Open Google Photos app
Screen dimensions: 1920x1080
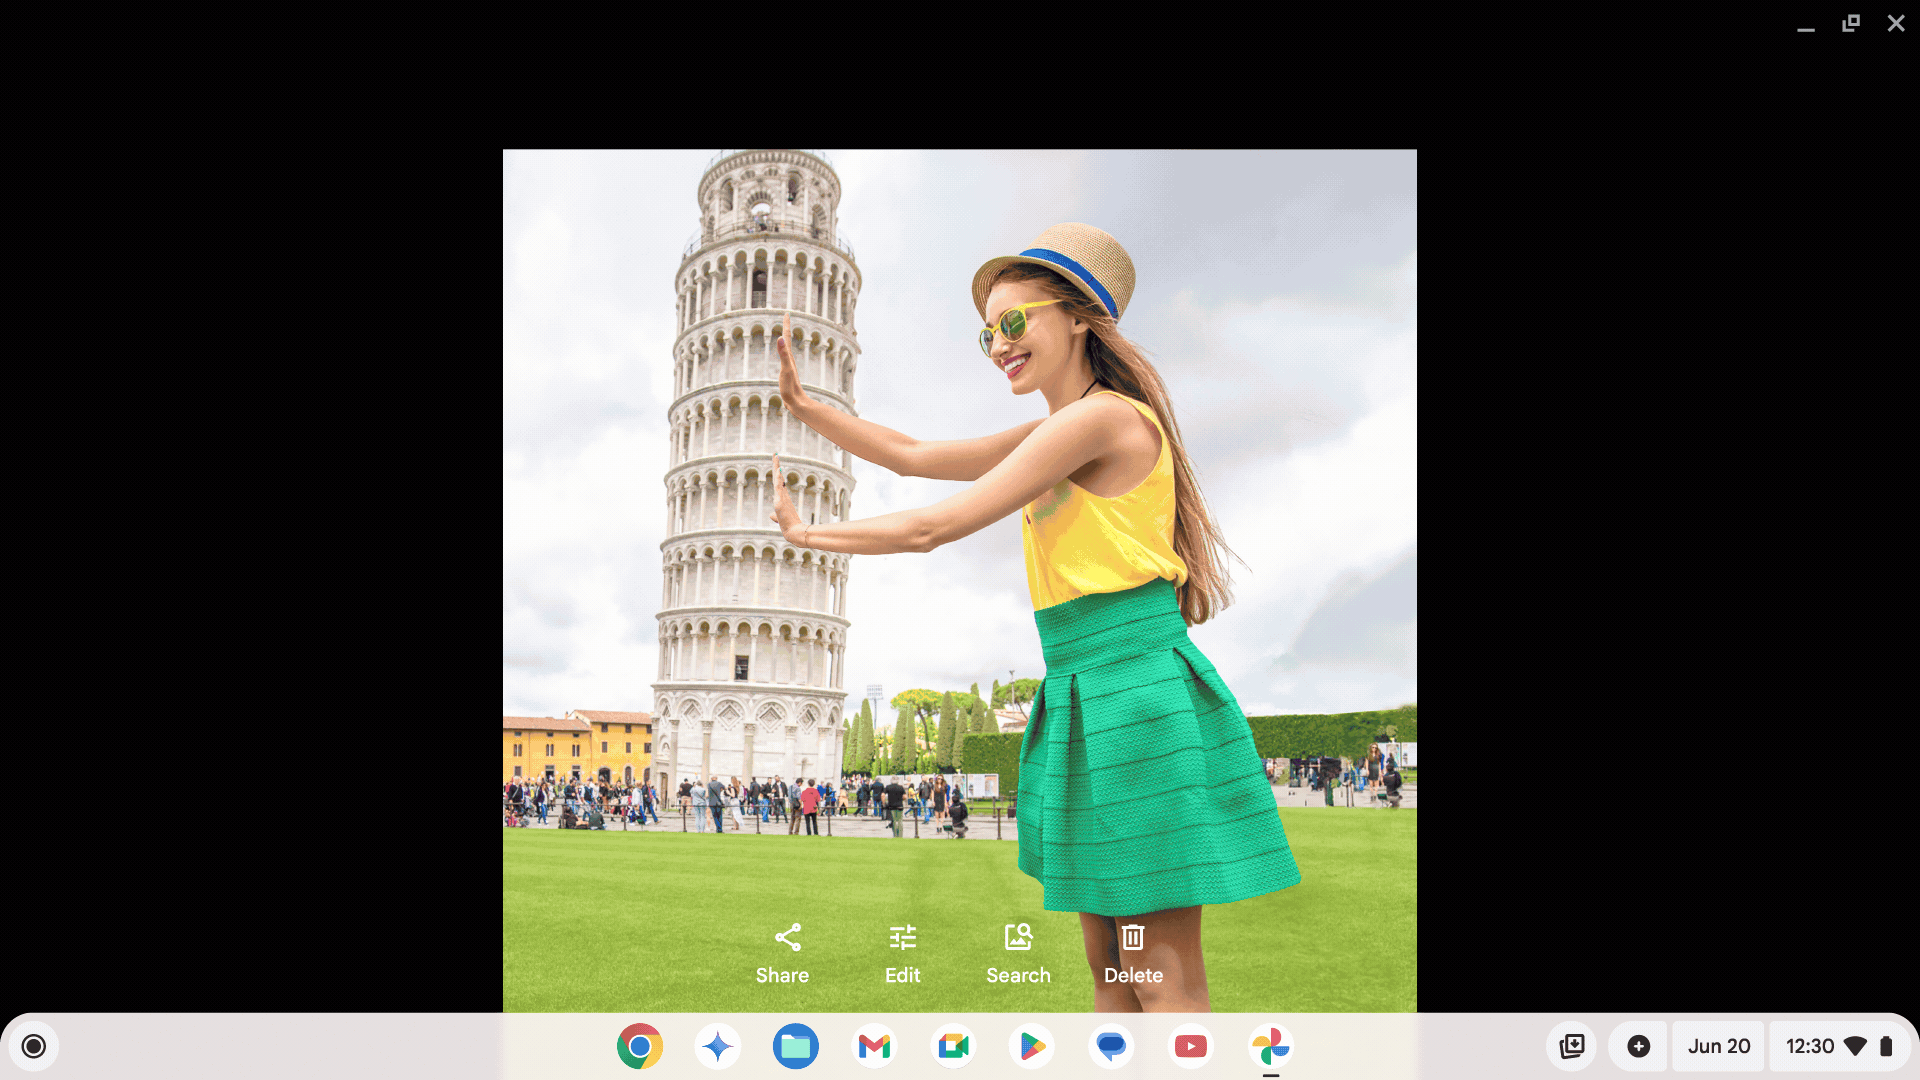[1270, 1046]
